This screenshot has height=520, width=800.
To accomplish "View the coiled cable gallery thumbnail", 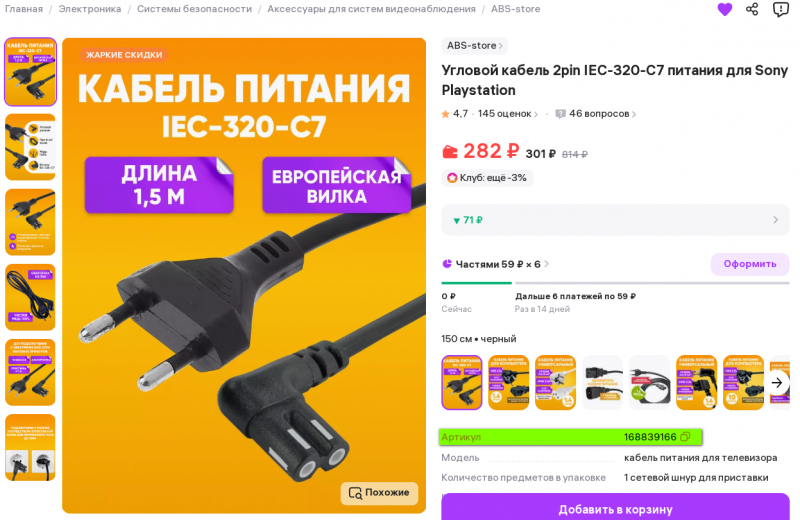I will [30, 297].
